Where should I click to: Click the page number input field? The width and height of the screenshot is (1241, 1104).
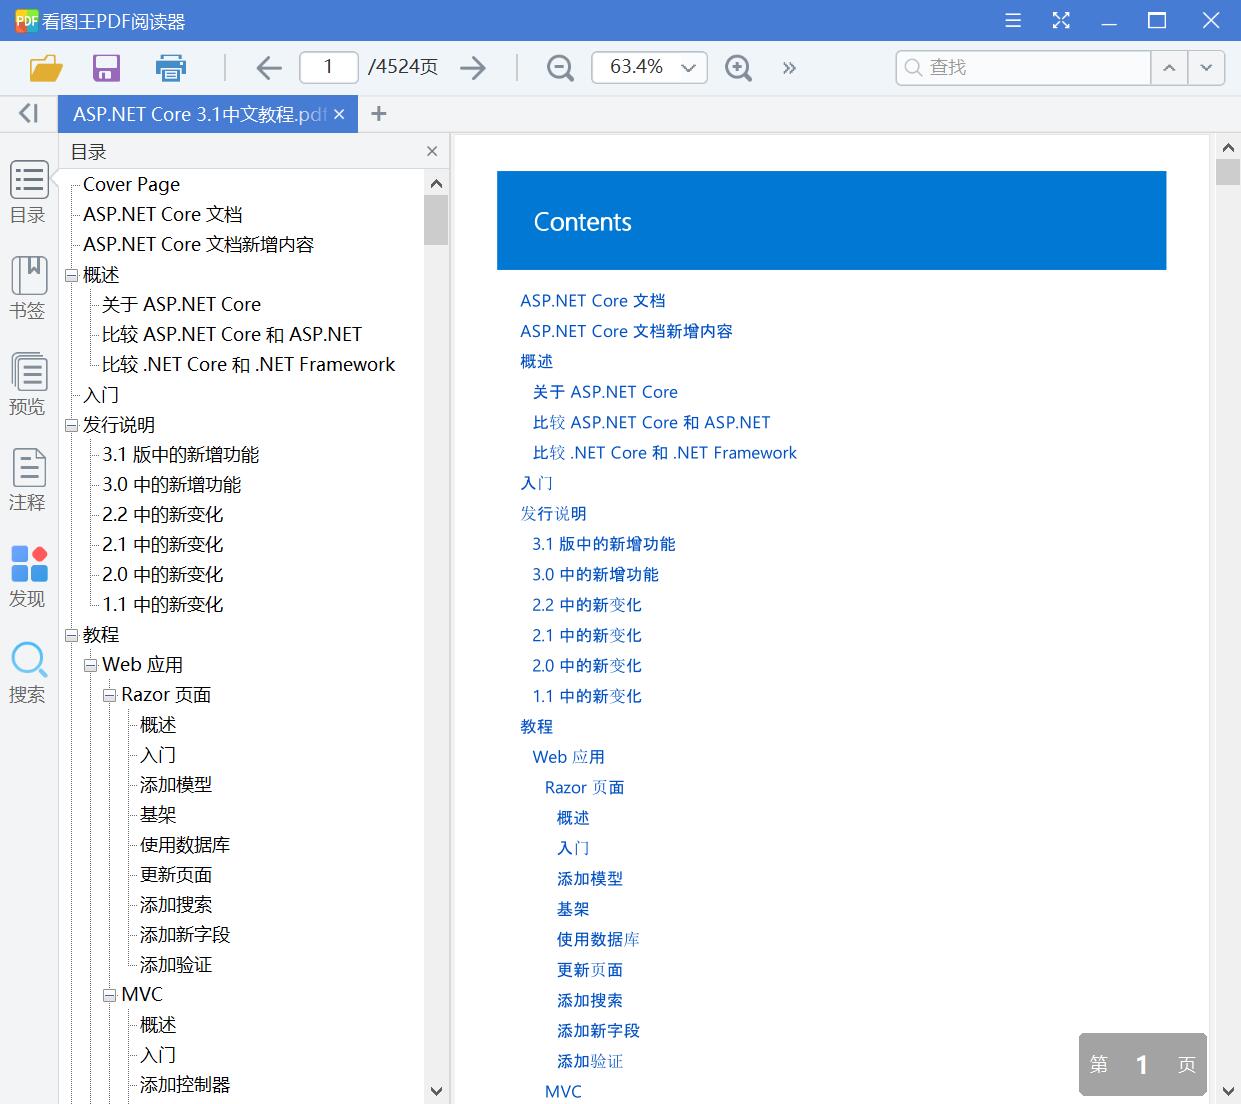click(x=328, y=67)
